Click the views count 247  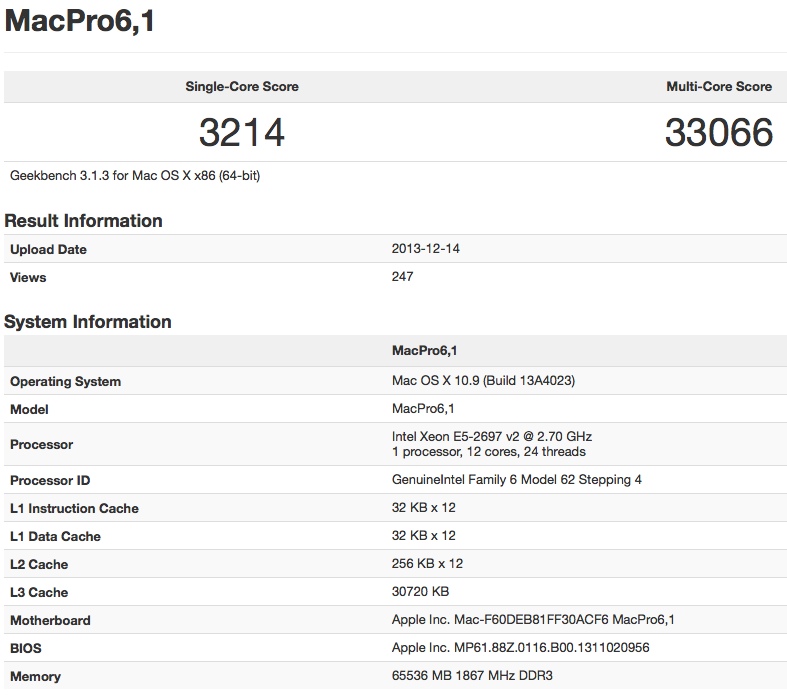[403, 276]
